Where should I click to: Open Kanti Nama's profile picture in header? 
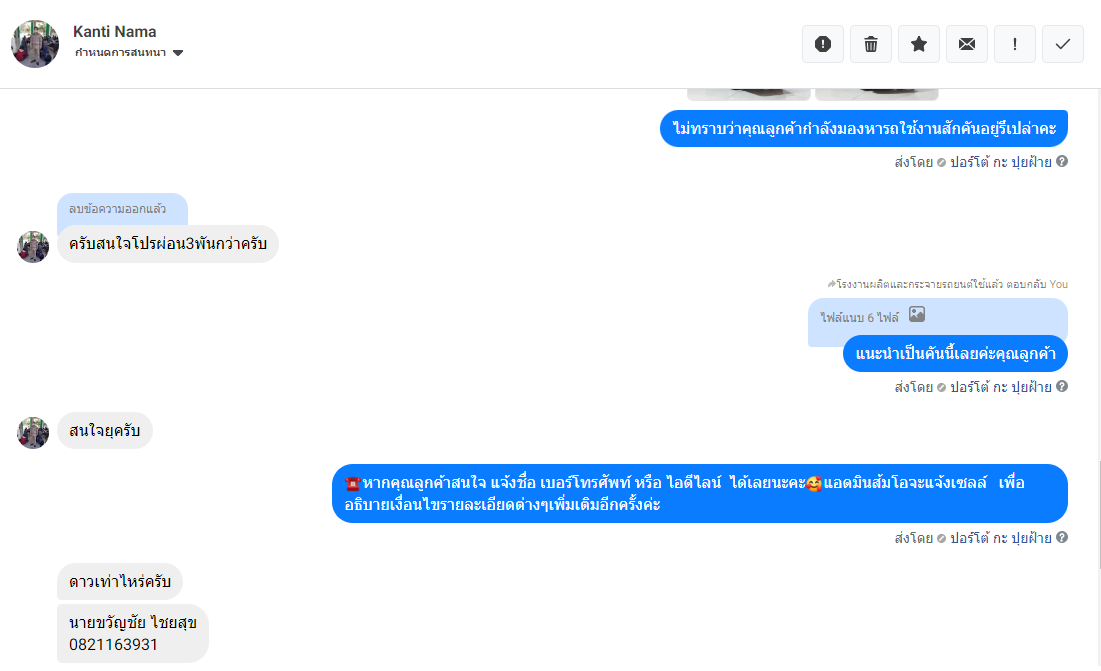(35, 44)
